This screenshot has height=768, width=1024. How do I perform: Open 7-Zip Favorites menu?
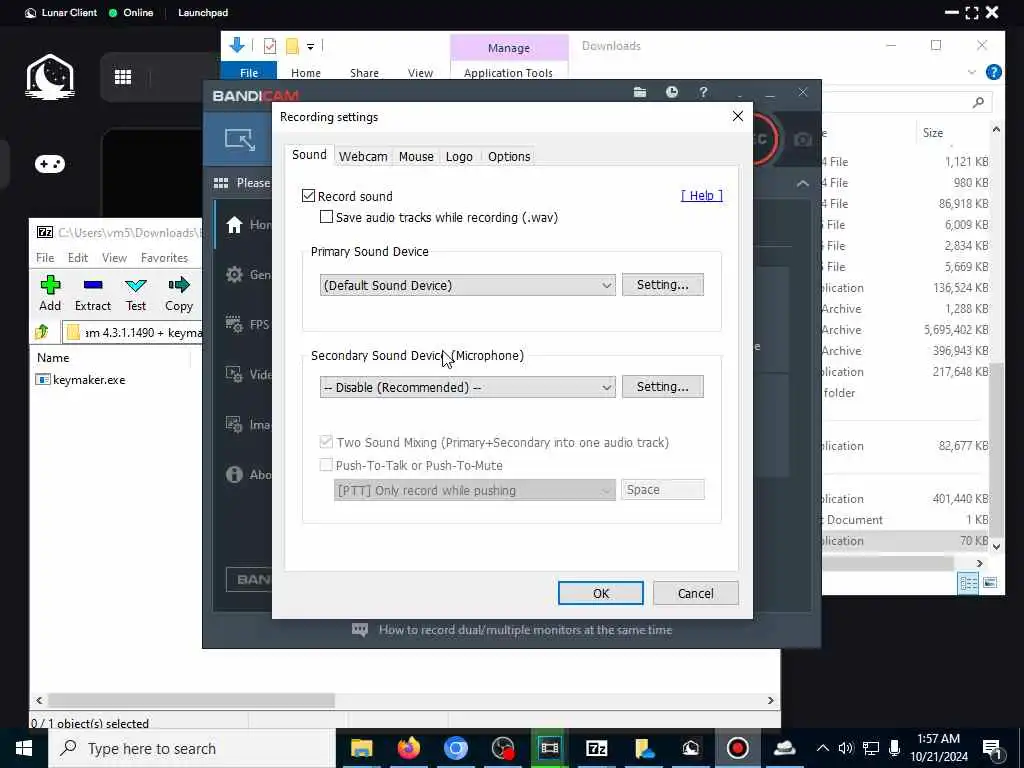[x=164, y=258]
